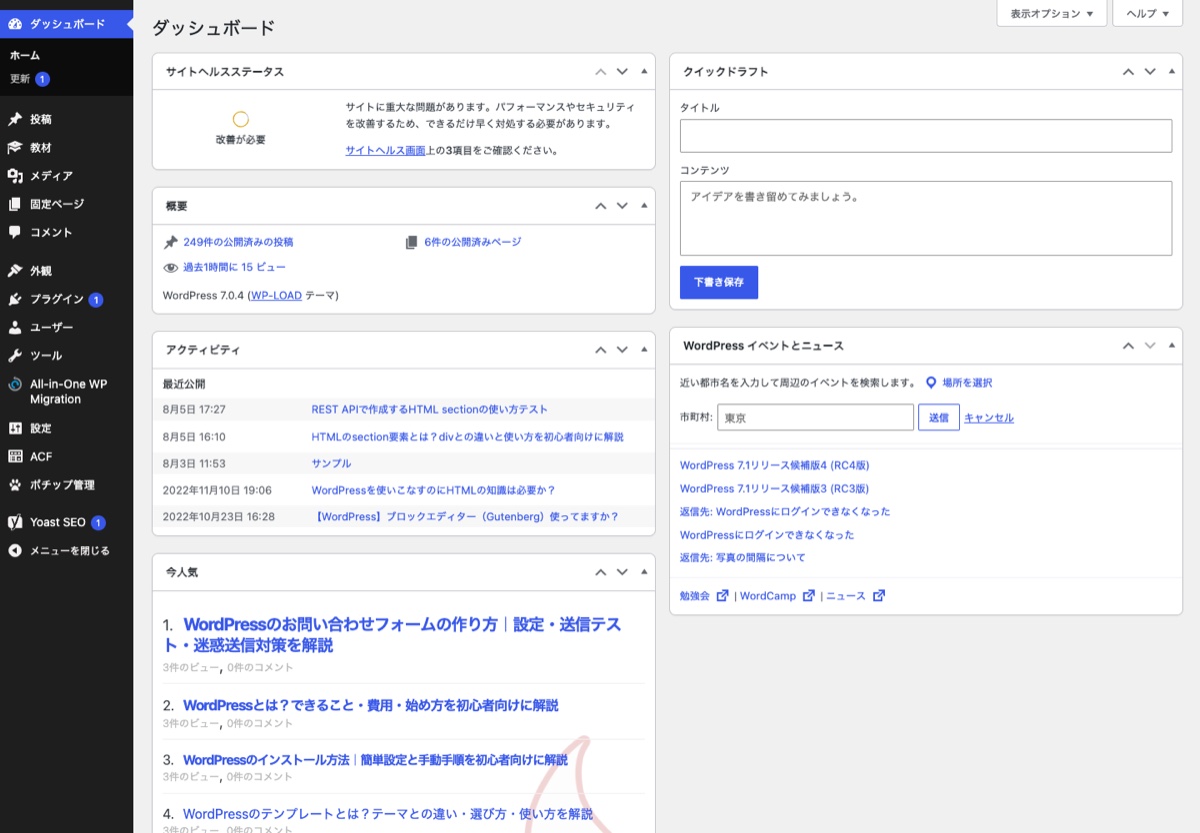Collapse the 今人気 panel
Image resolution: width=1200 pixels, height=833 pixels.
tap(644, 572)
